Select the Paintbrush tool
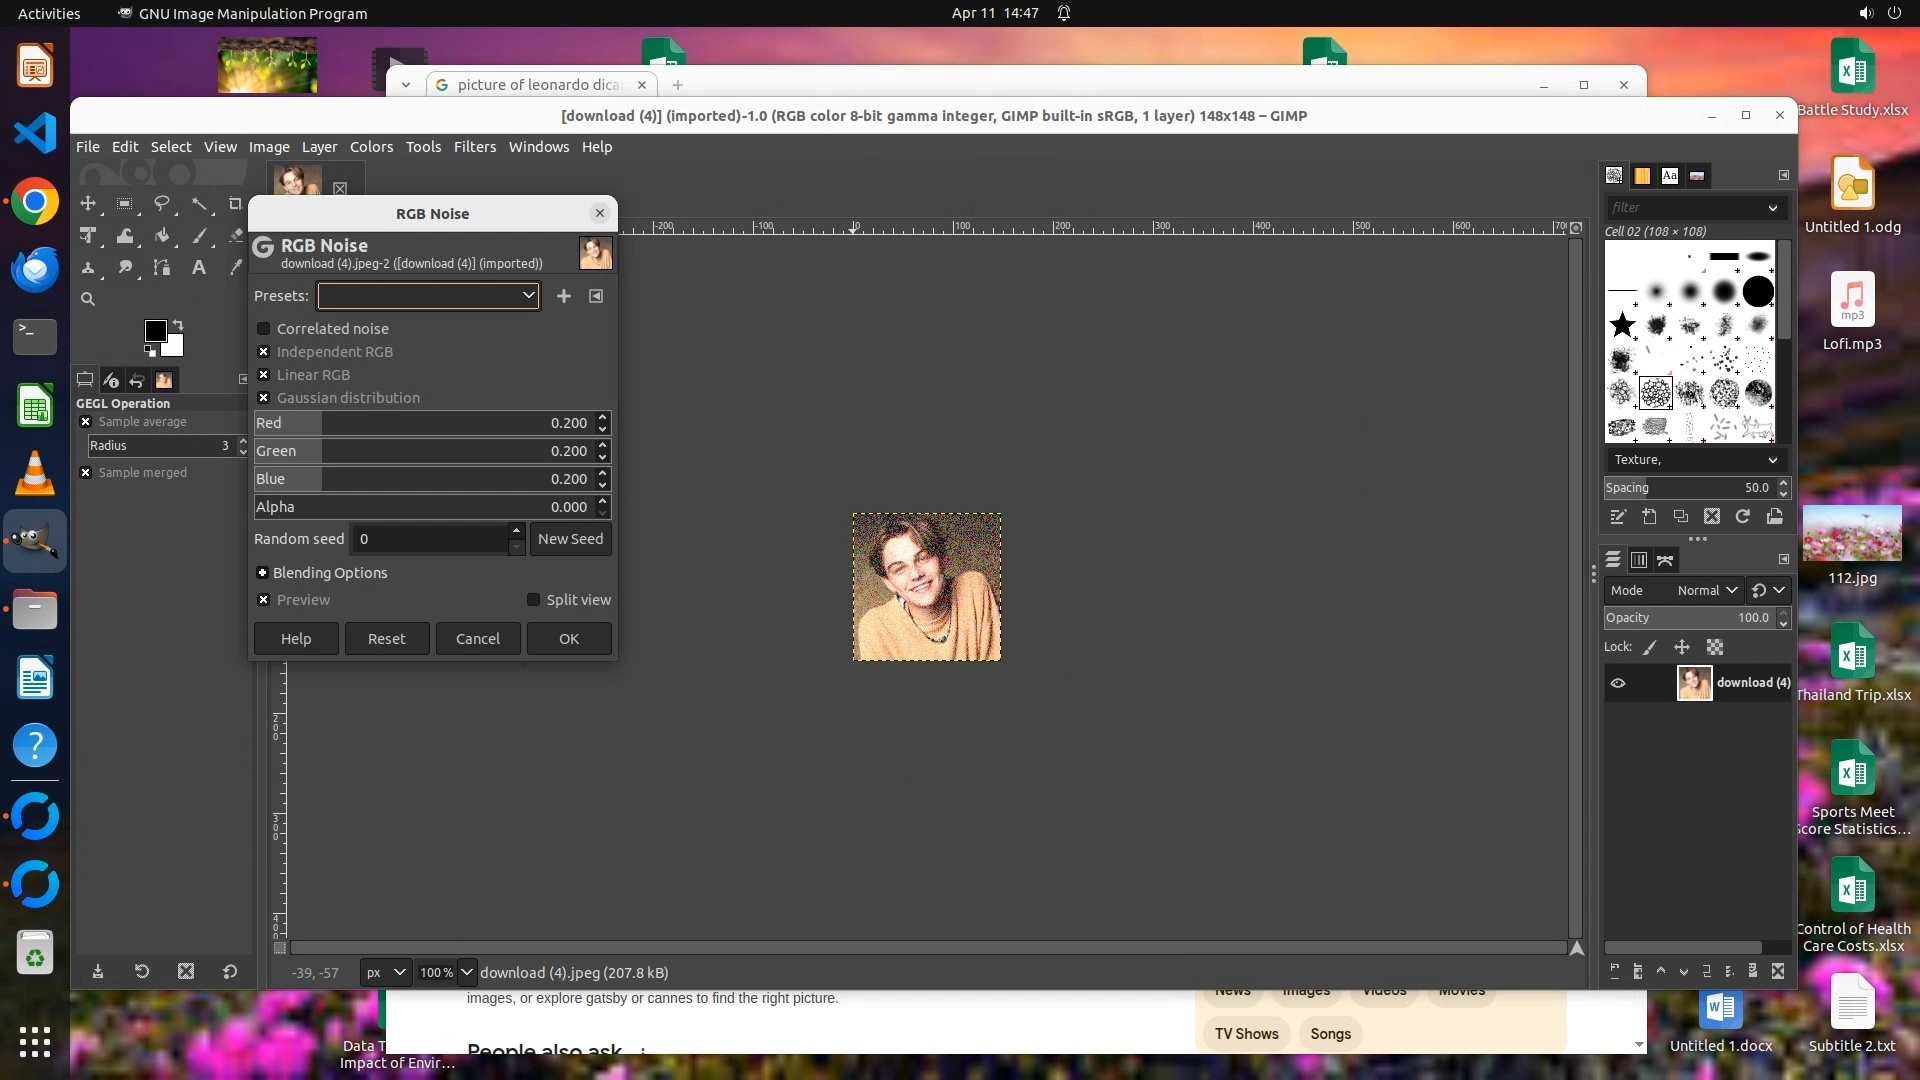Screen dimensions: 1920x1080 click(199, 236)
